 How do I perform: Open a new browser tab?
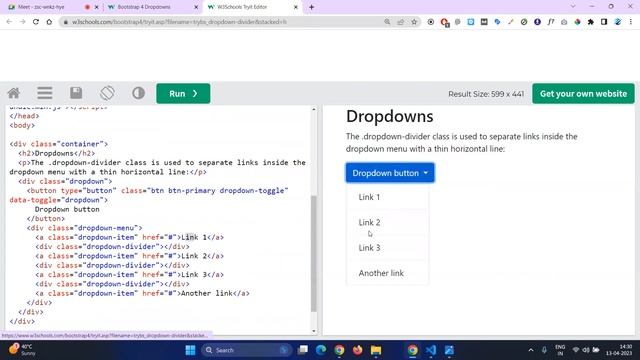click(x=311, y=7)
